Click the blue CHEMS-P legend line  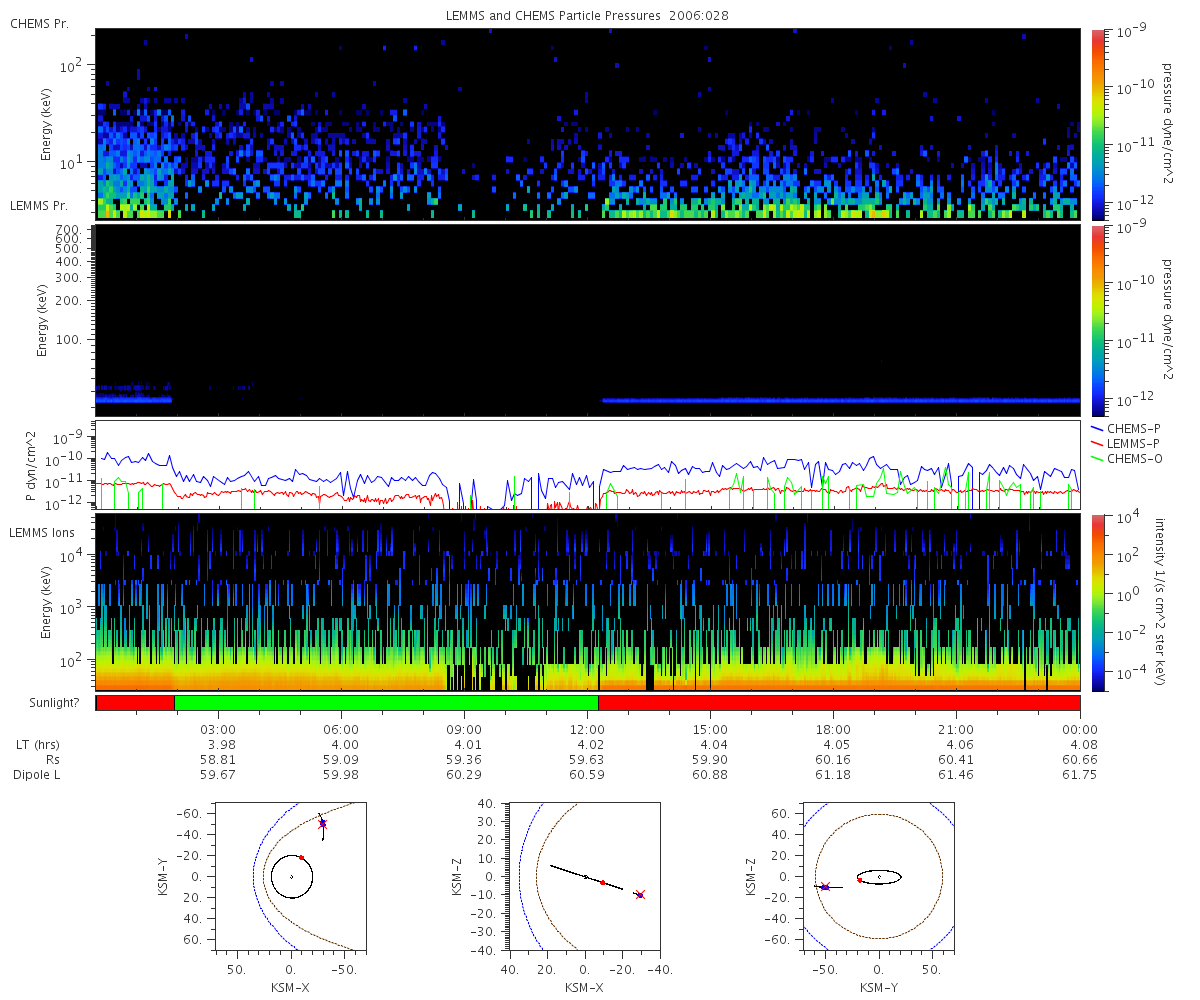[x=1097, y=428]
